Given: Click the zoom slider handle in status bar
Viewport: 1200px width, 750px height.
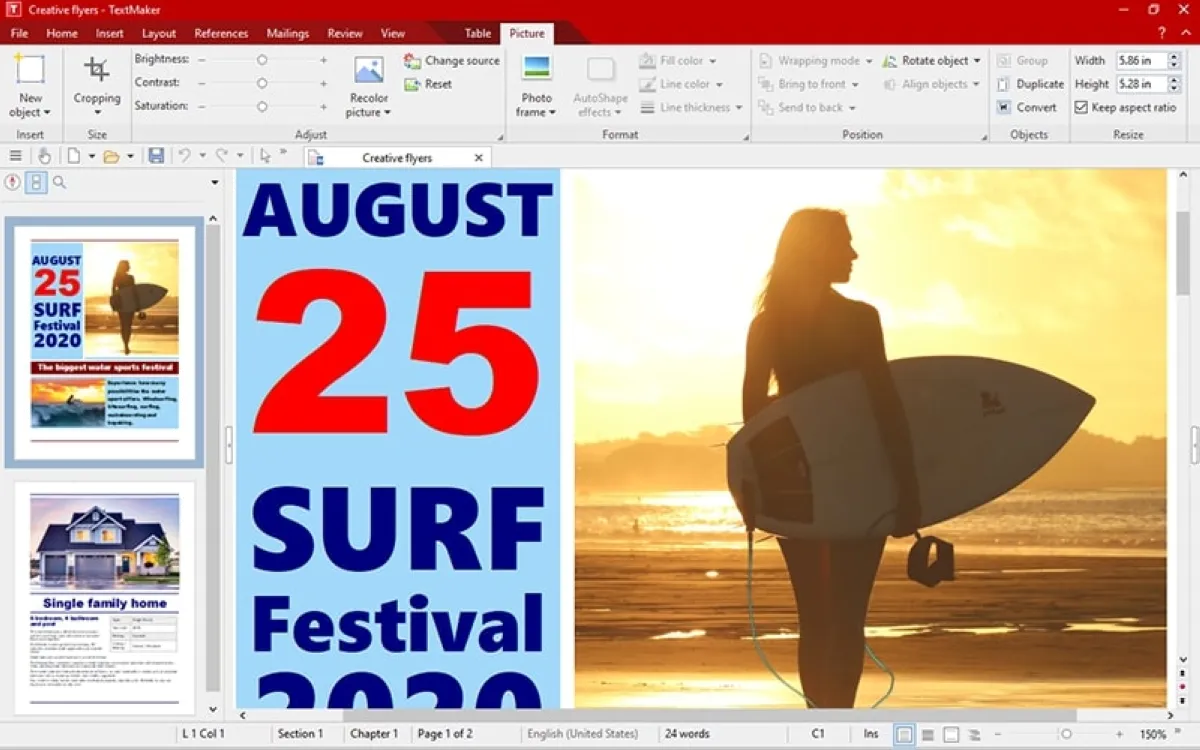Looking at the screenshot, I should click(1066, 734).
